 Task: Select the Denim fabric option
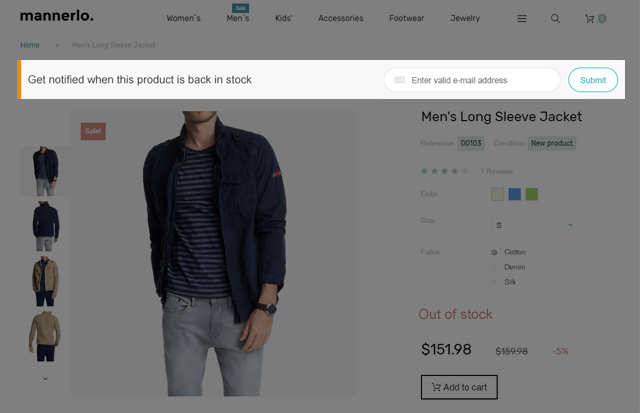[494, 267]
